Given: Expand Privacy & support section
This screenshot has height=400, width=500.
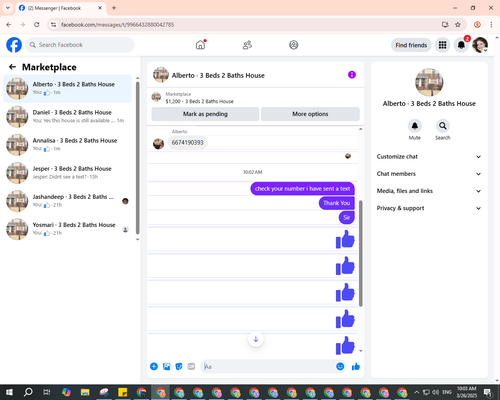Looking at the screenshot, I should pos(429,208).
